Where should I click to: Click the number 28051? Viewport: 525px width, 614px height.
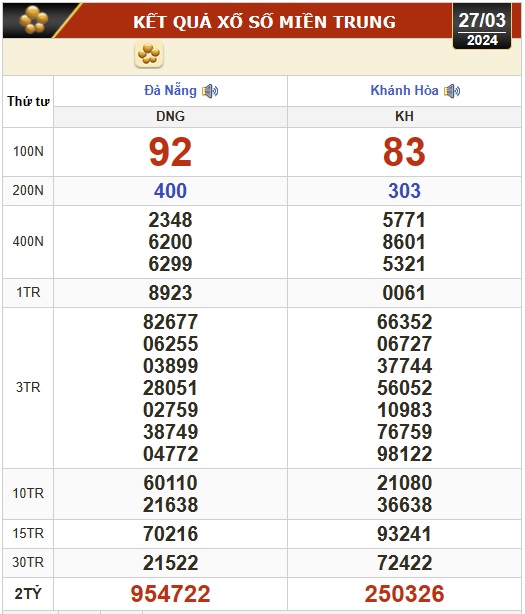click(x=170, y=388)
